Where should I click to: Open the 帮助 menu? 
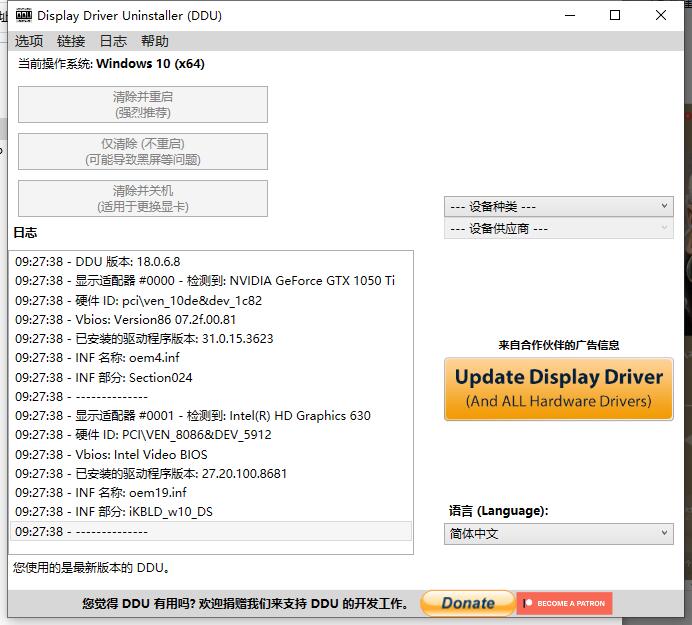click(x=155, y=41)
